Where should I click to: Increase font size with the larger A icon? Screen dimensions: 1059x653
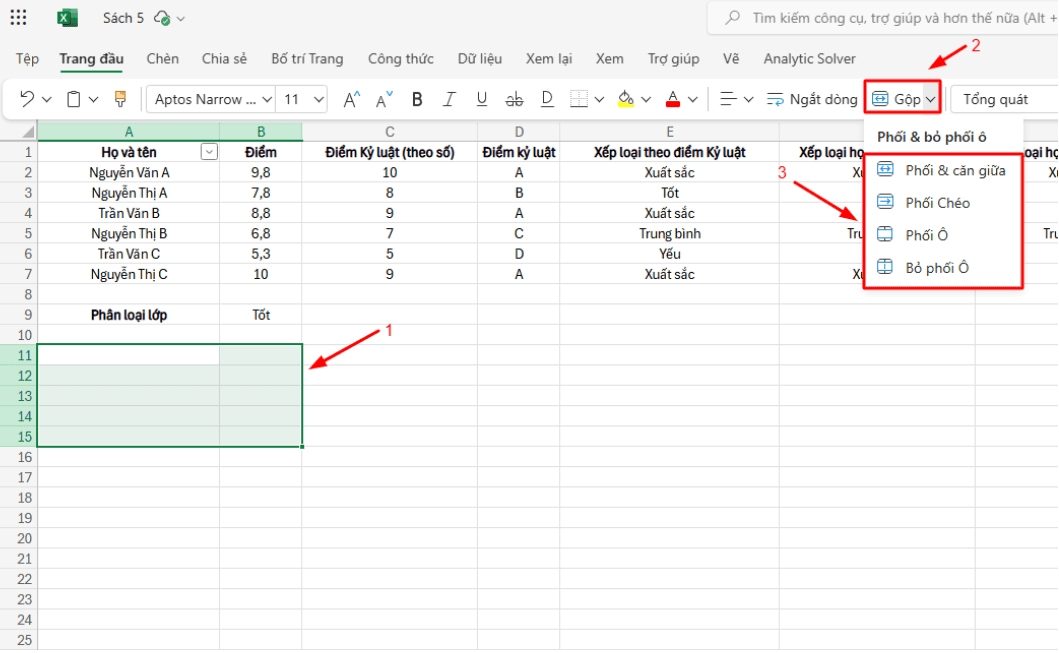pyautogui.click(x=351, y=100)
